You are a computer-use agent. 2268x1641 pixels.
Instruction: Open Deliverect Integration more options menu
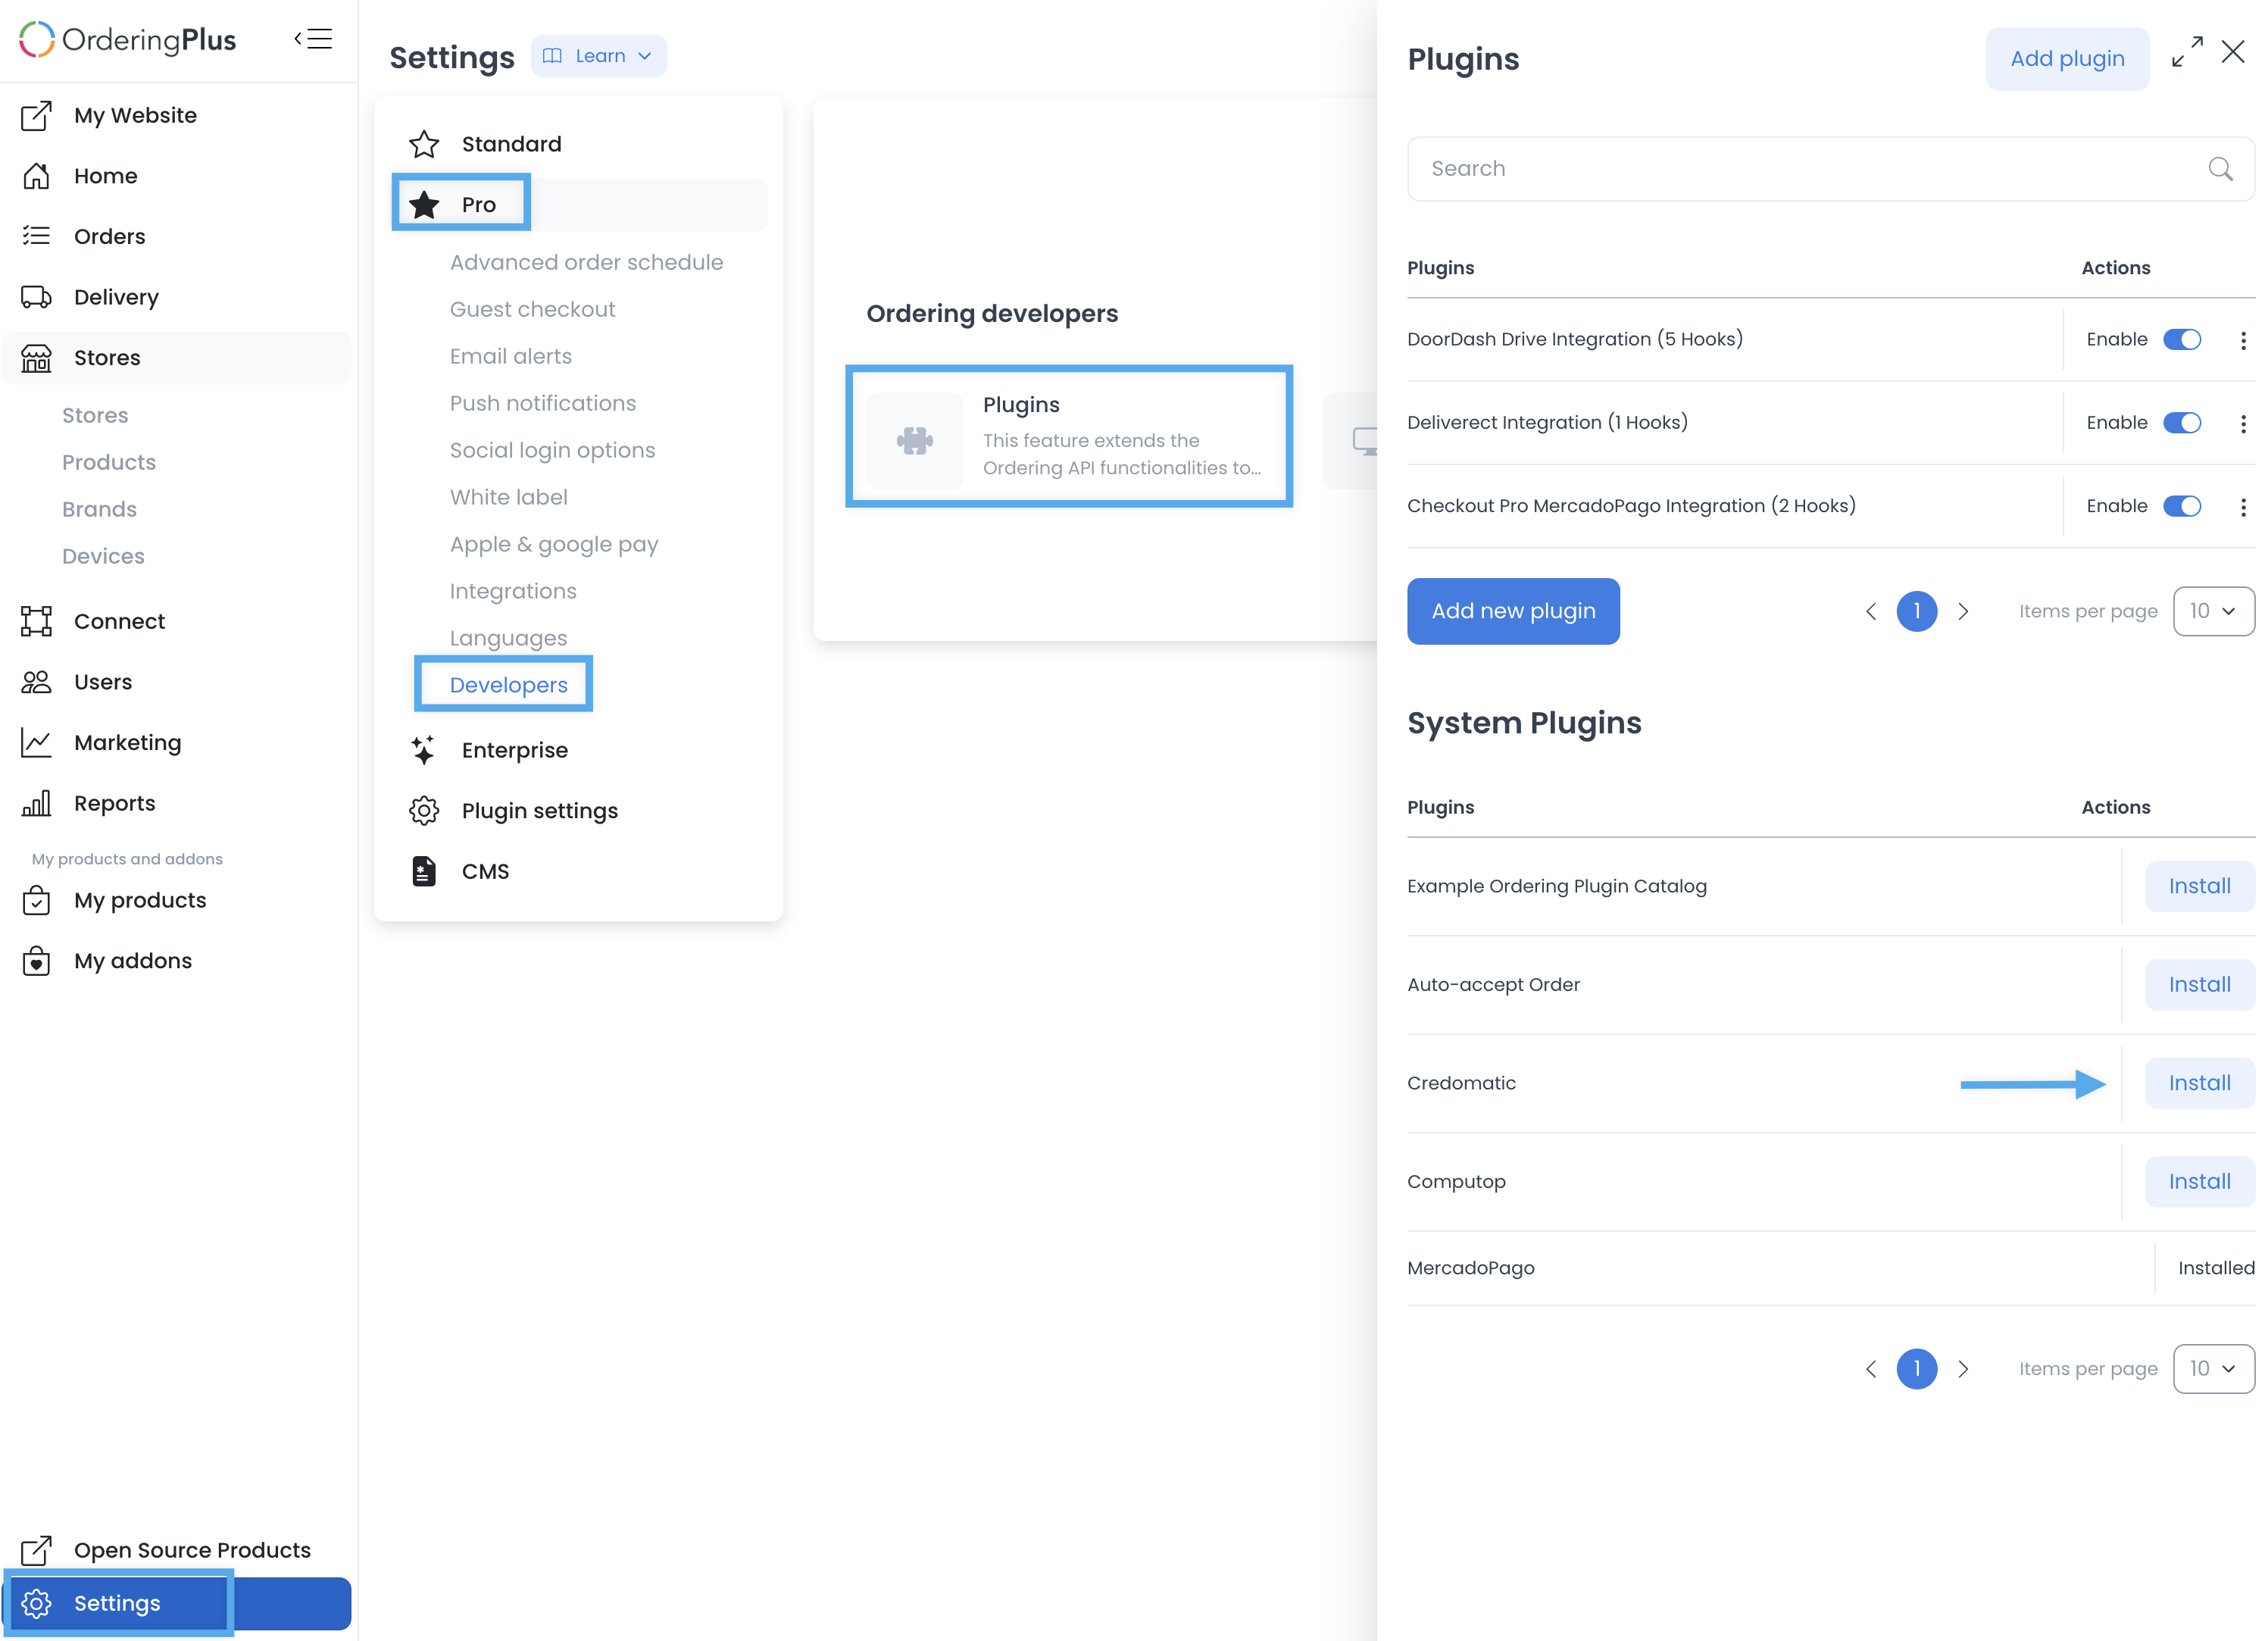2243,423
